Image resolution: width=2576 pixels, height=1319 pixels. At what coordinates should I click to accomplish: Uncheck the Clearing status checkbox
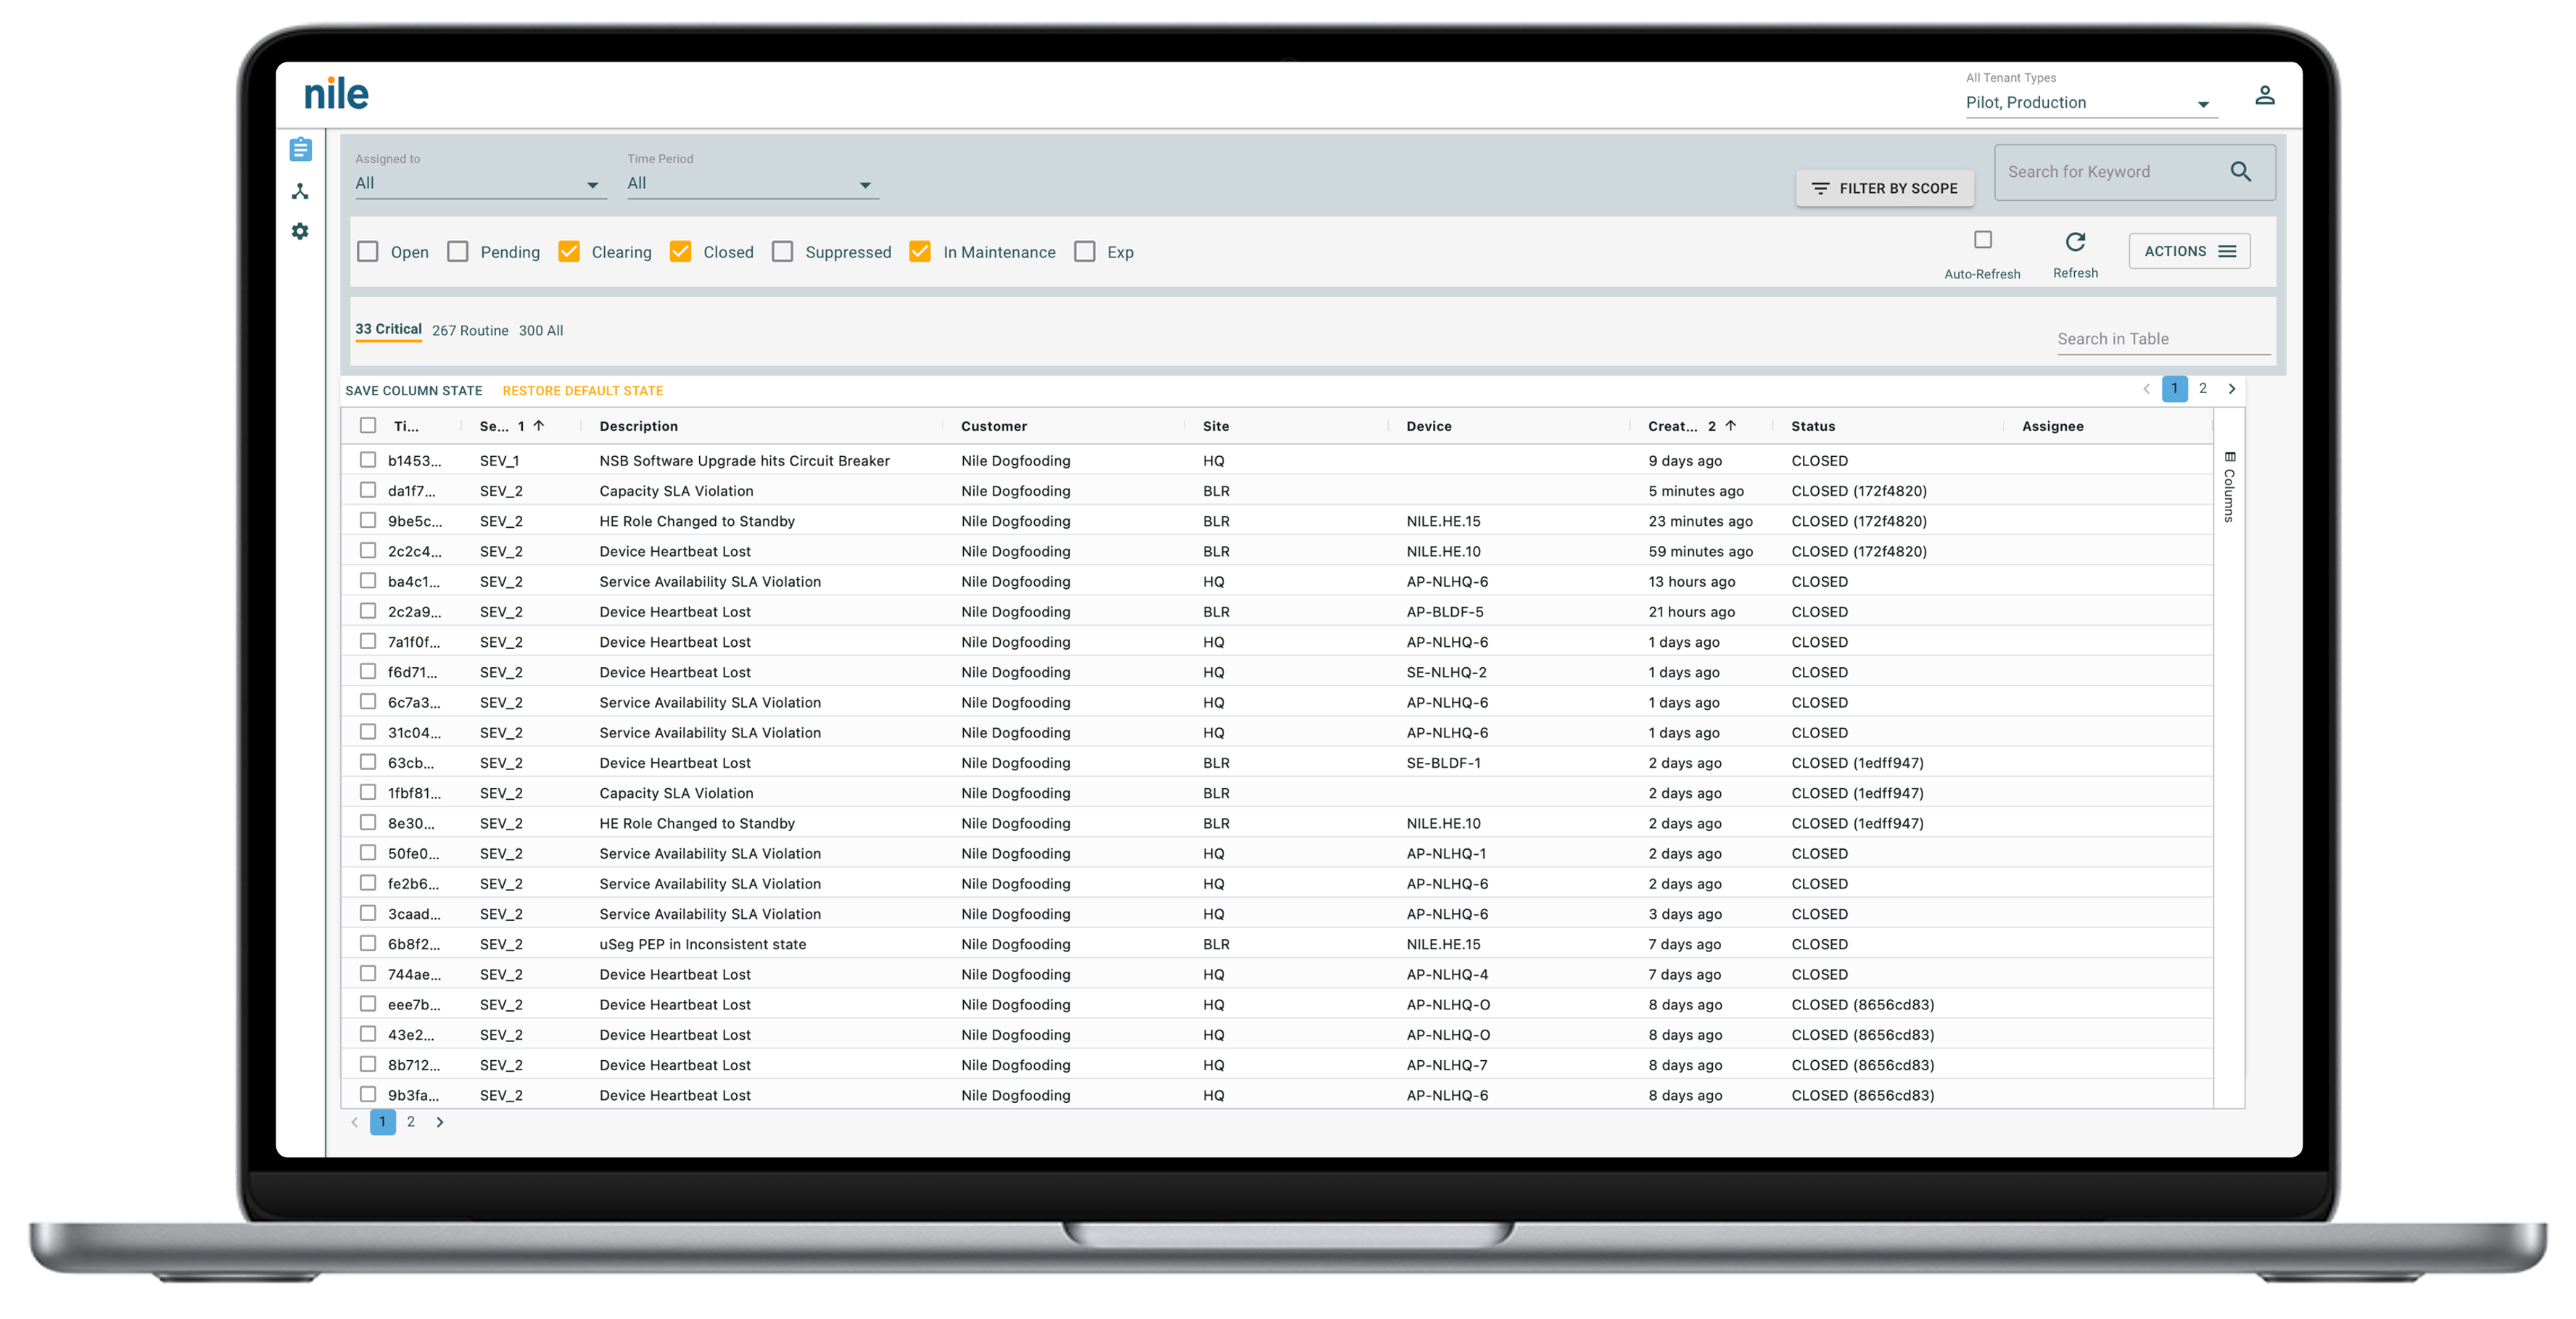(x=569, y=251)
